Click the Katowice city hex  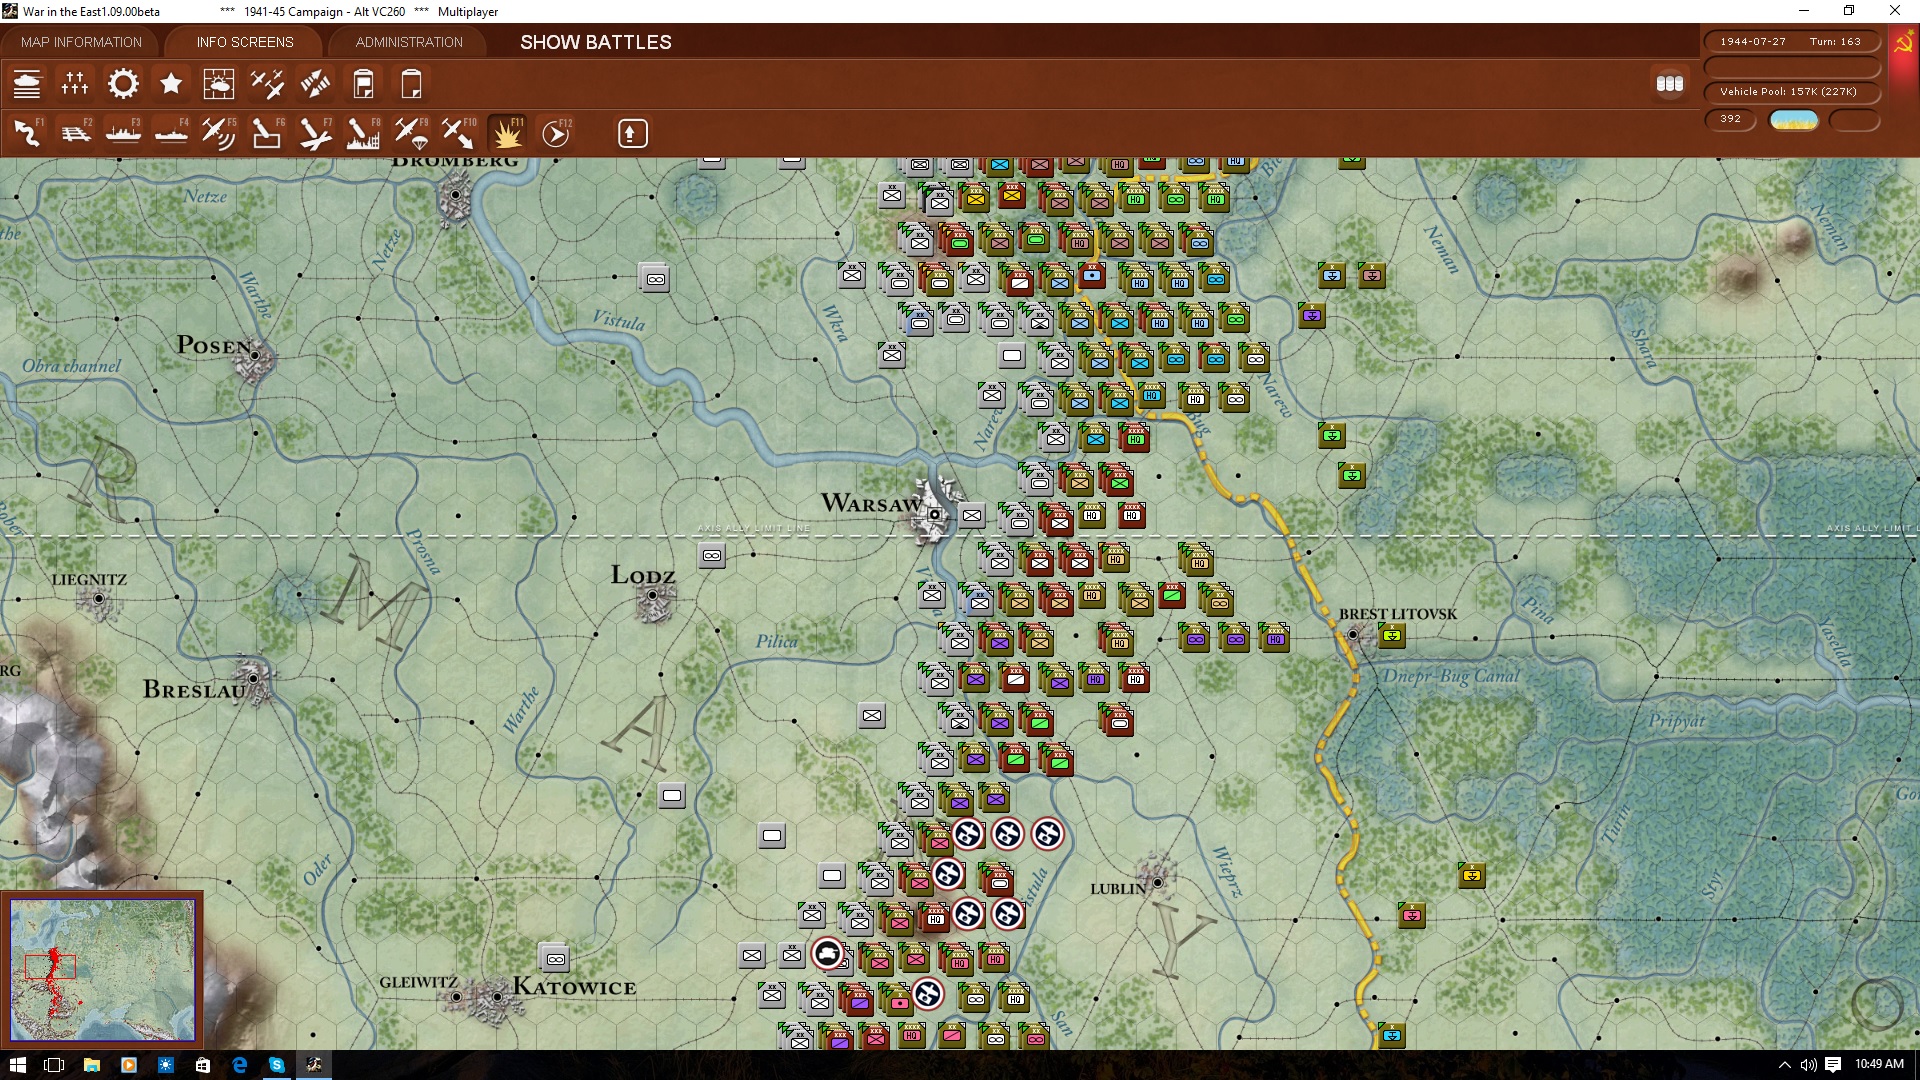click(x=497, y=997)
